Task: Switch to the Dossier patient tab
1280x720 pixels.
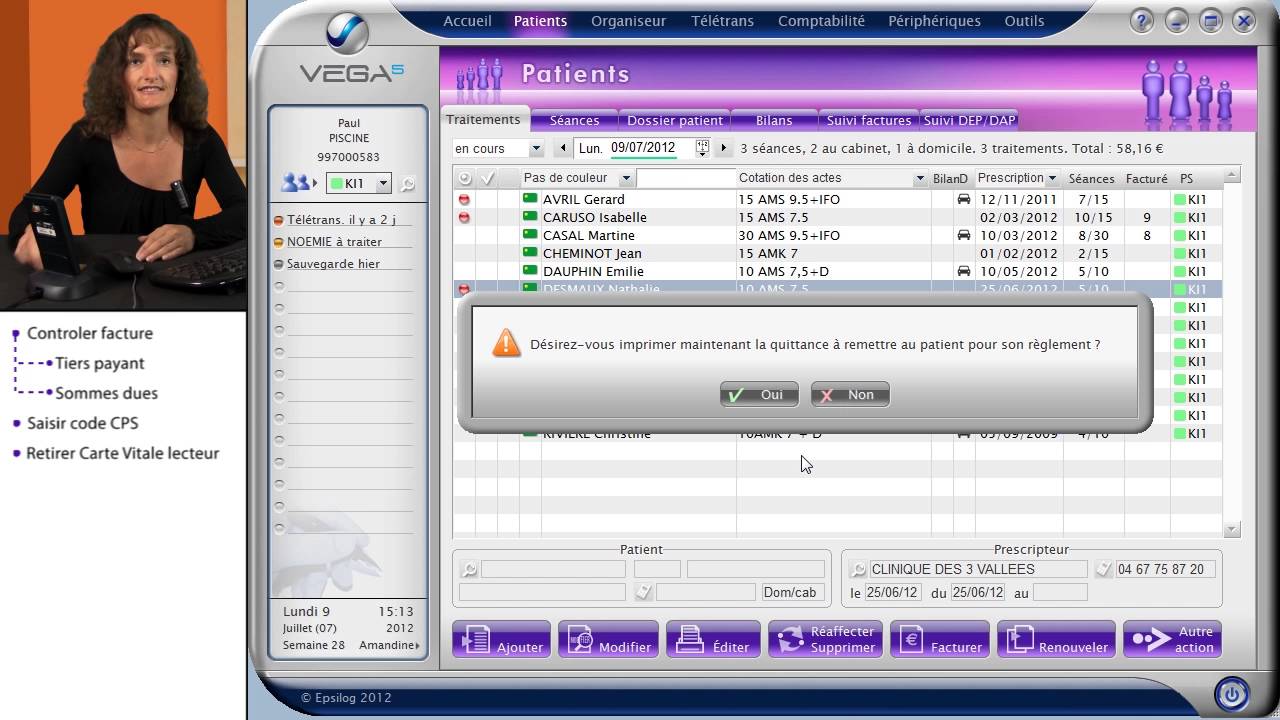Action: pyautogui.click(x=675, y=120)
